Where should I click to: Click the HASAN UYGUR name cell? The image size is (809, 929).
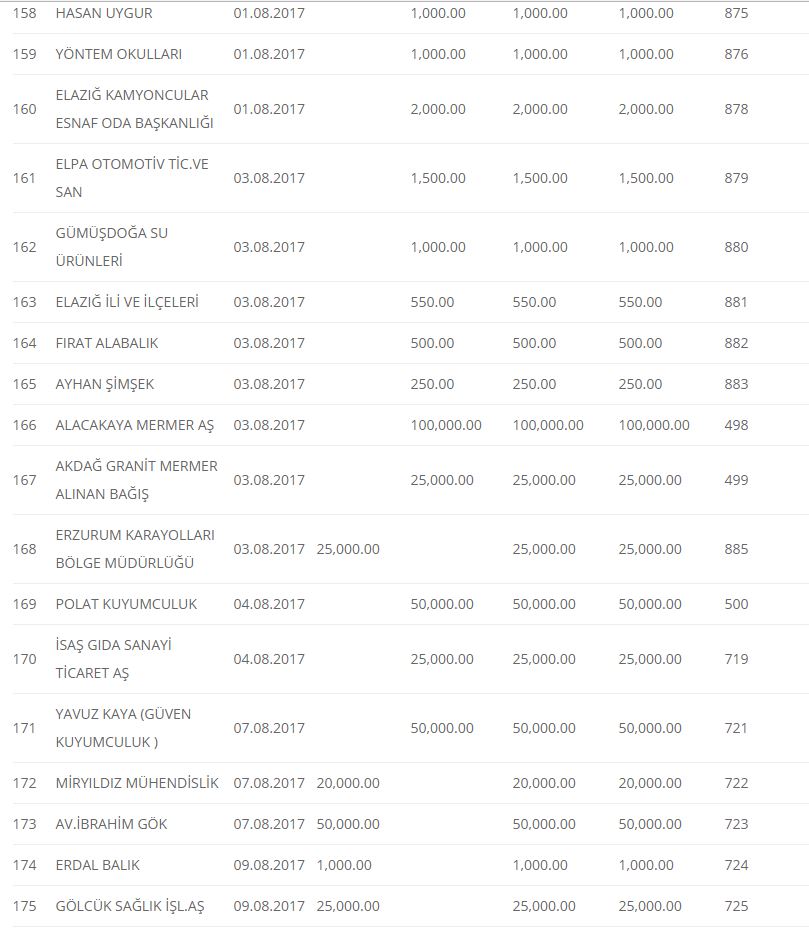tap(104, 14)
